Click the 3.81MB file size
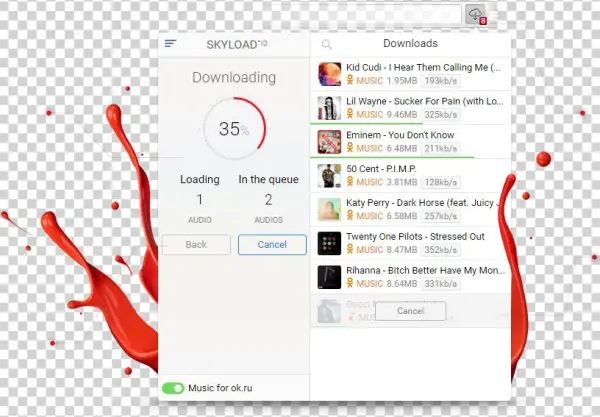Viewport: 600px width, 417px height. tap(402, 182)
